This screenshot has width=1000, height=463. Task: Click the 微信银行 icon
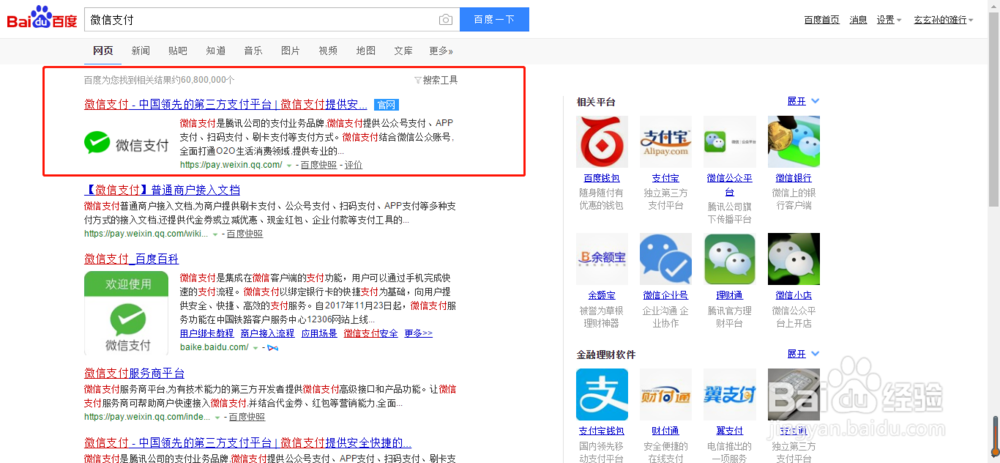pyautogui.click(x=794, y=142)
